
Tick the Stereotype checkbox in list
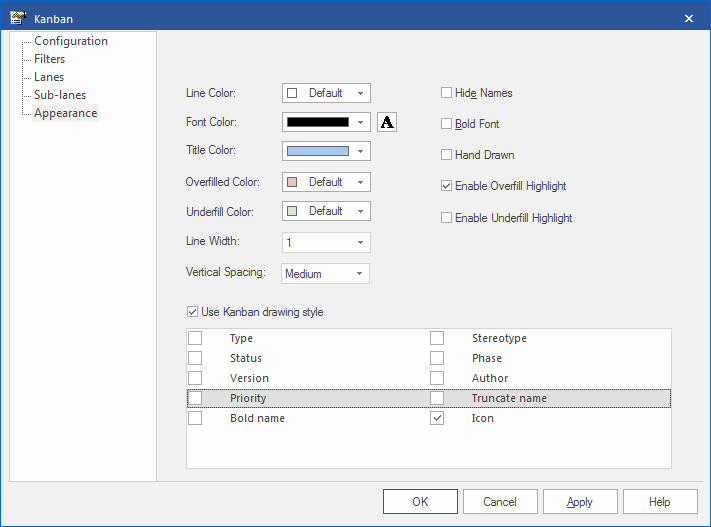437,338
